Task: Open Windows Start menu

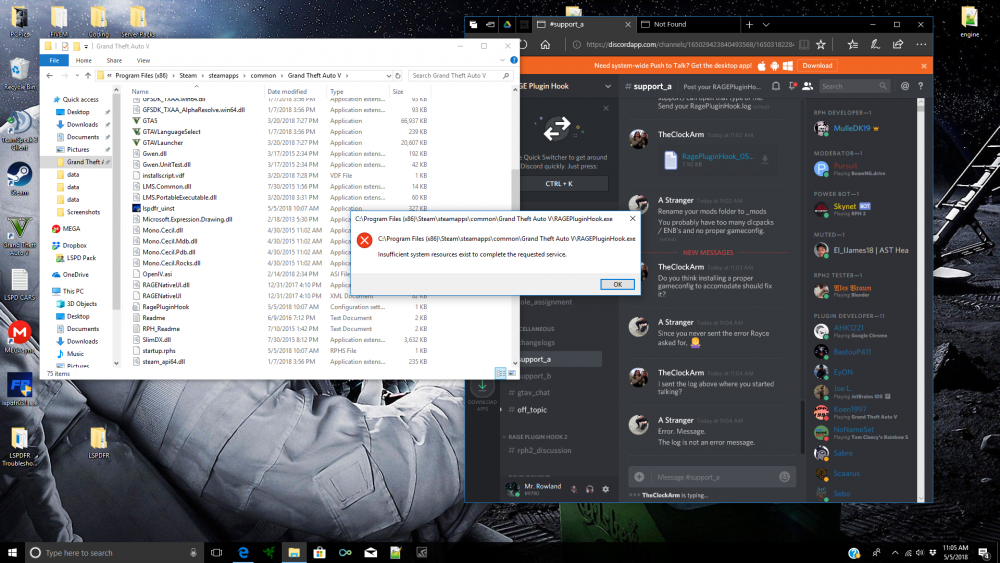Action: tap(12, 552)
